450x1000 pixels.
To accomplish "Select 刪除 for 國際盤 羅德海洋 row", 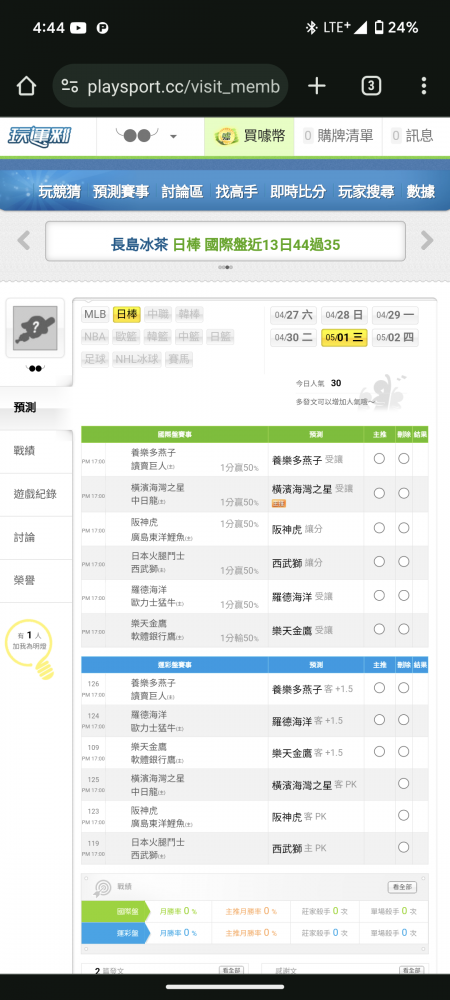I will 403,595.
